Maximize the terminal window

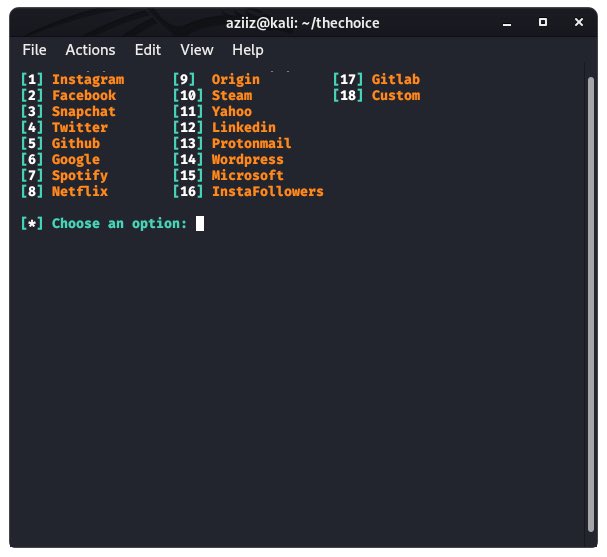click(x=543, y=22)
